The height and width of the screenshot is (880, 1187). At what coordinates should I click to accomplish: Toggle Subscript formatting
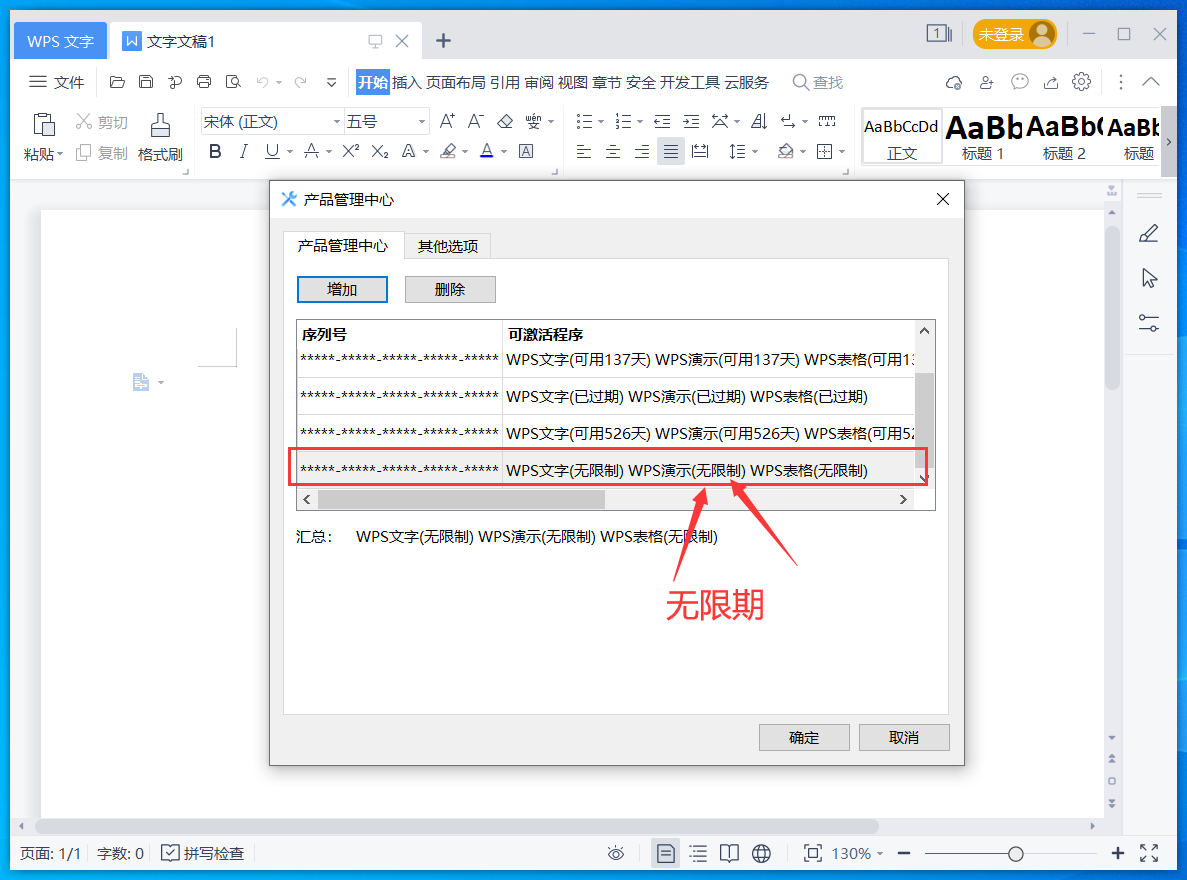point(379,151)
